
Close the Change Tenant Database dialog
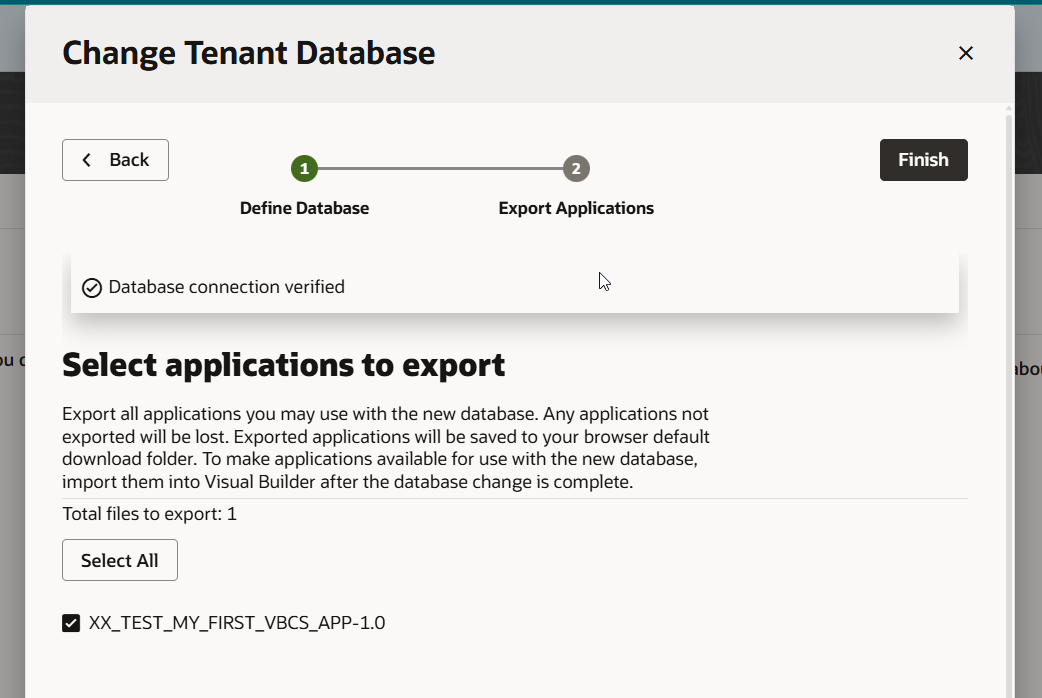tap(965, 53)
